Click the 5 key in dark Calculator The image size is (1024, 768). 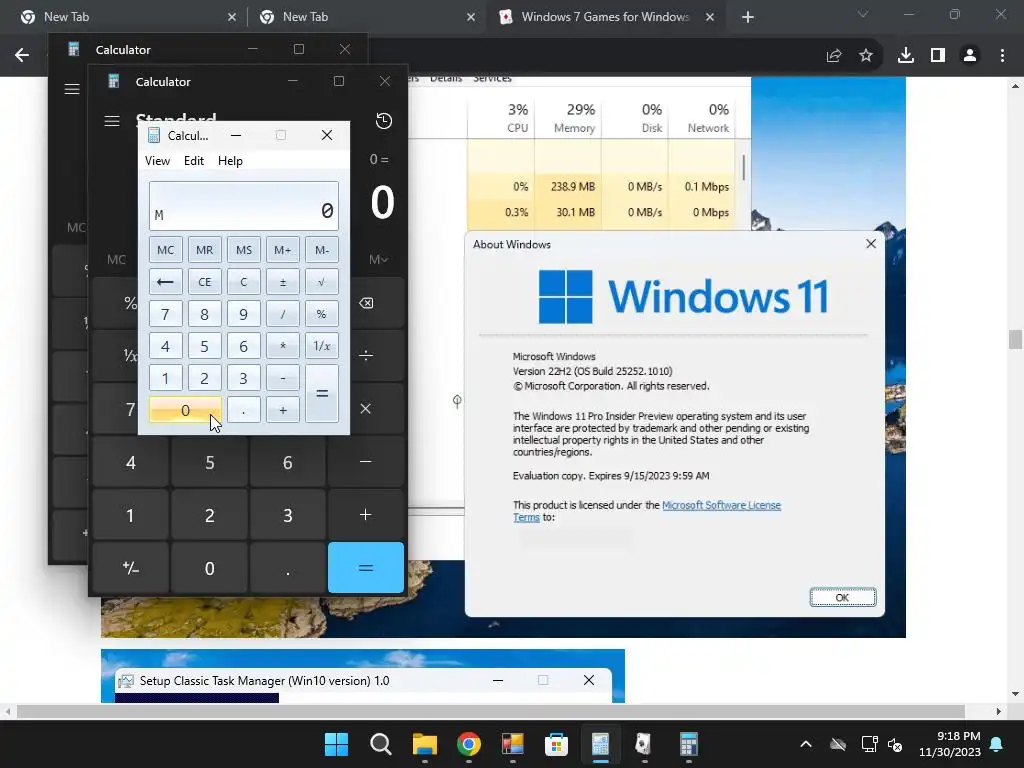(210, 462)
